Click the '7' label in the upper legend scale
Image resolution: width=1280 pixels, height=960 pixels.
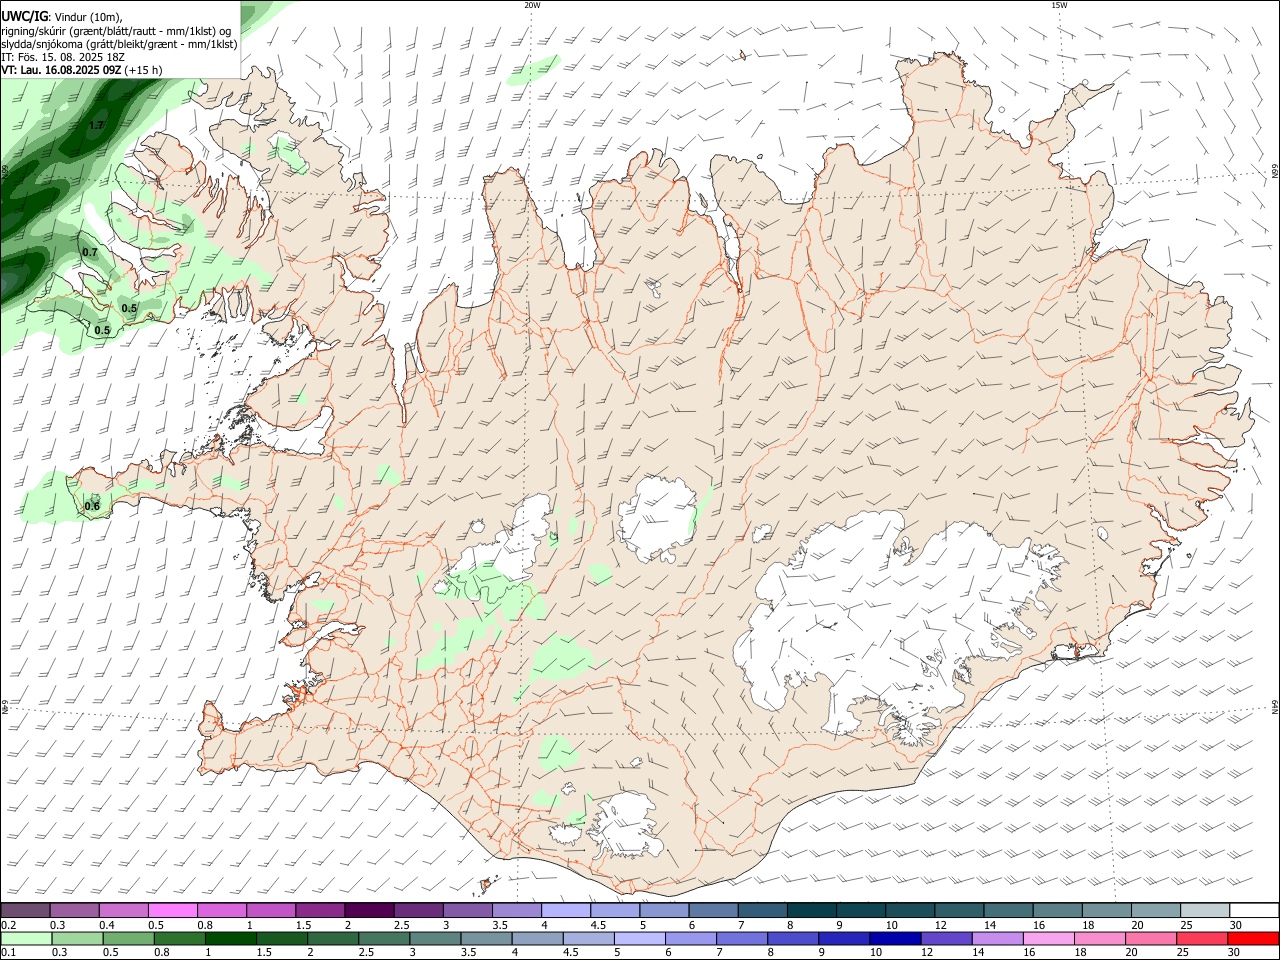[740, 925]
